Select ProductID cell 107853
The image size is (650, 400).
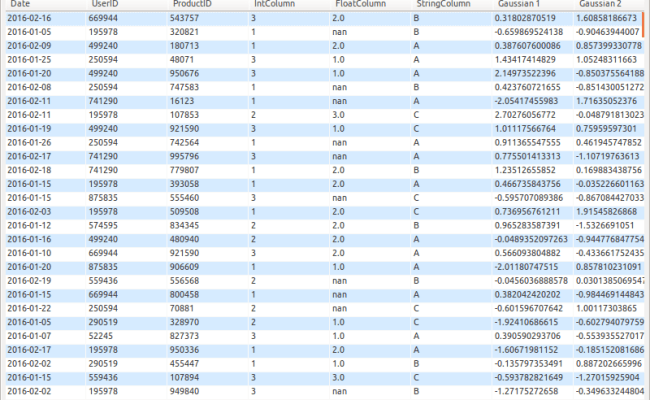click(184, 115)
